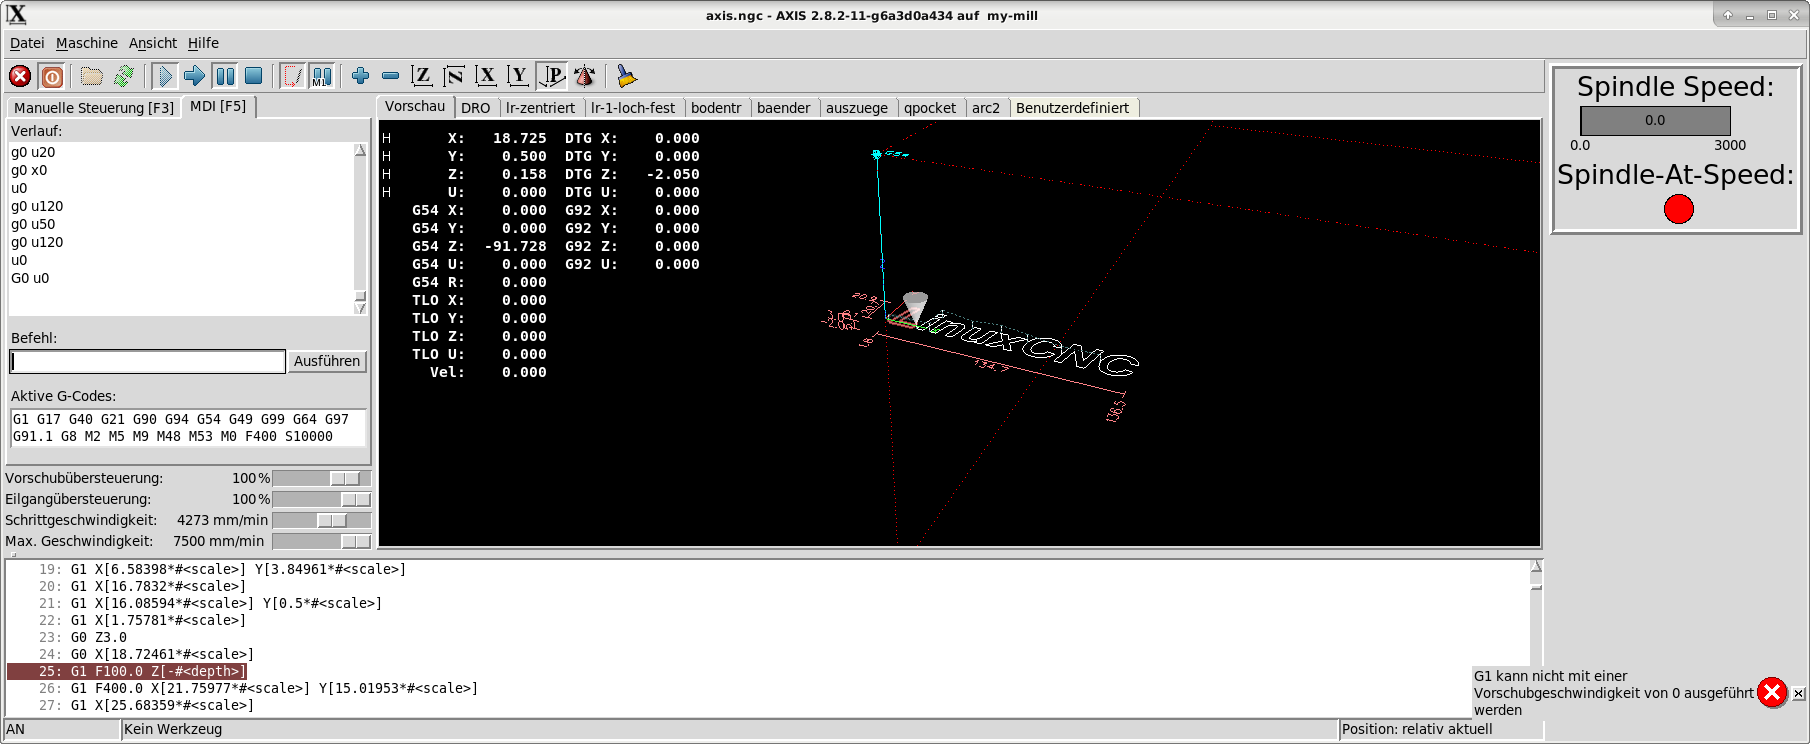Image resolution: width=1810 pixels, height=744 pixels.
Task: Open the baender tab
Action: click(x=784, y=108)
